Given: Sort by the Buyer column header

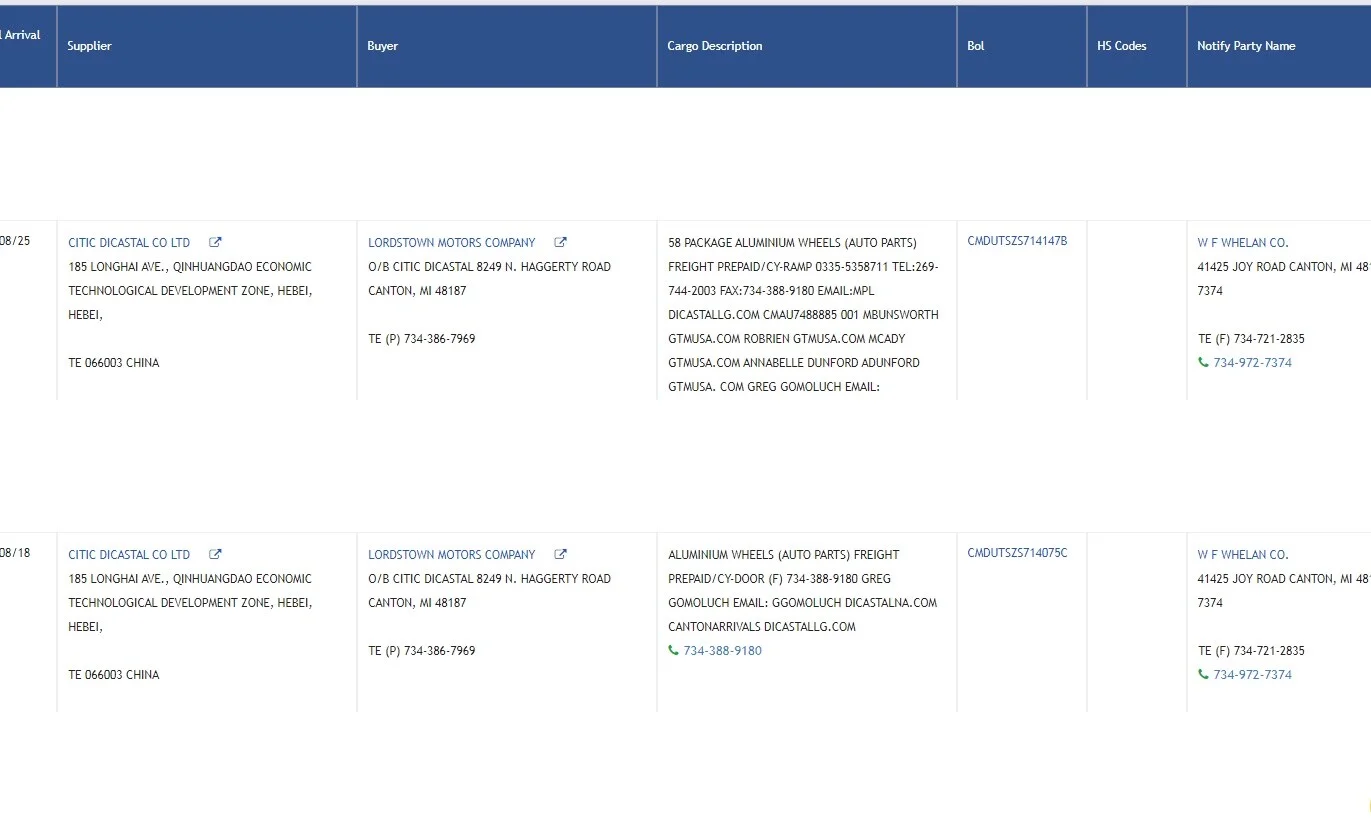Looking at the screenshot, I should coord(382,46).
